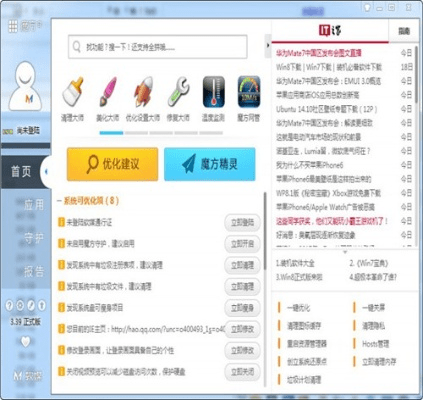This screenshot has width=423, height=400.
Task: Select 首页 in the left sidebar
Action: click(21, 171)
